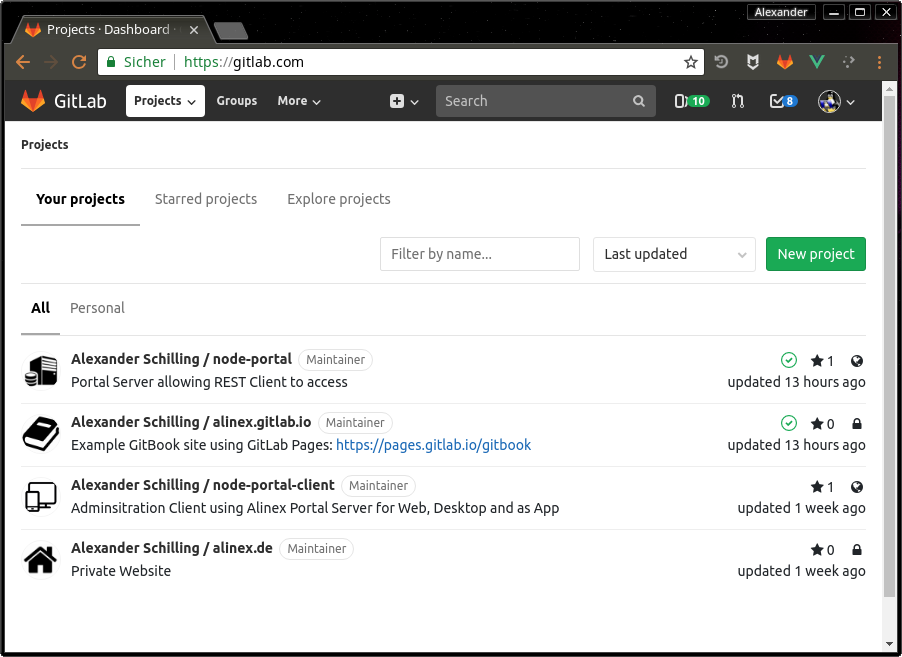Click the search magnifier icon
The image size is (902, 657).
639,101
